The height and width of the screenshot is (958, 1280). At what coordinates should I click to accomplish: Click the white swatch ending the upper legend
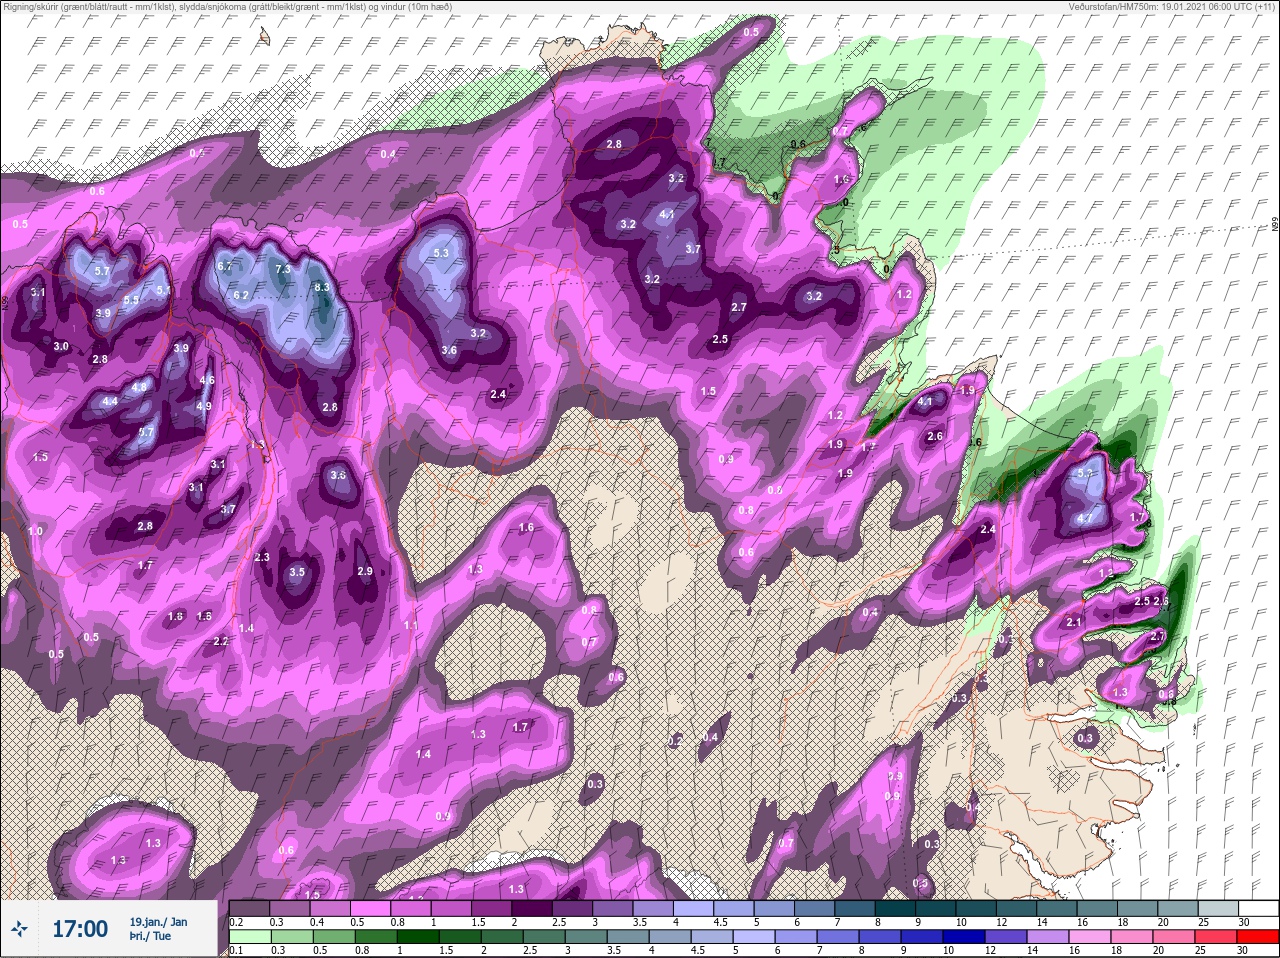(1258, 908)
